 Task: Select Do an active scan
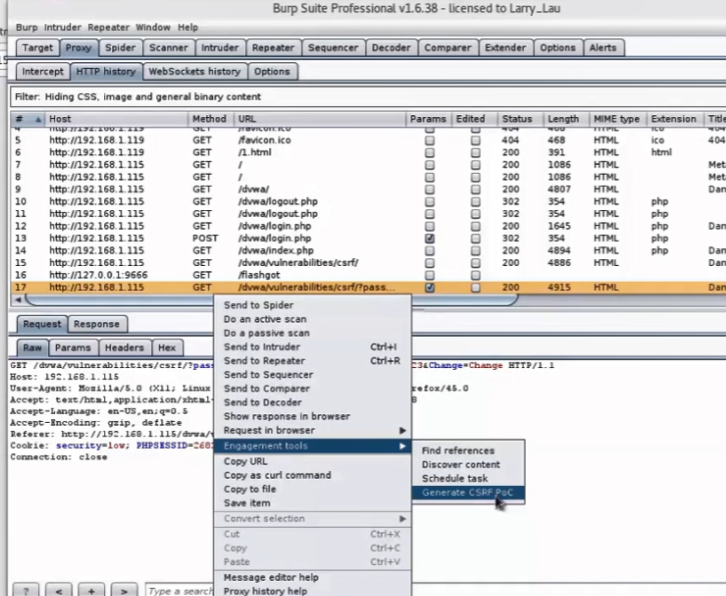tap(313, 319)
